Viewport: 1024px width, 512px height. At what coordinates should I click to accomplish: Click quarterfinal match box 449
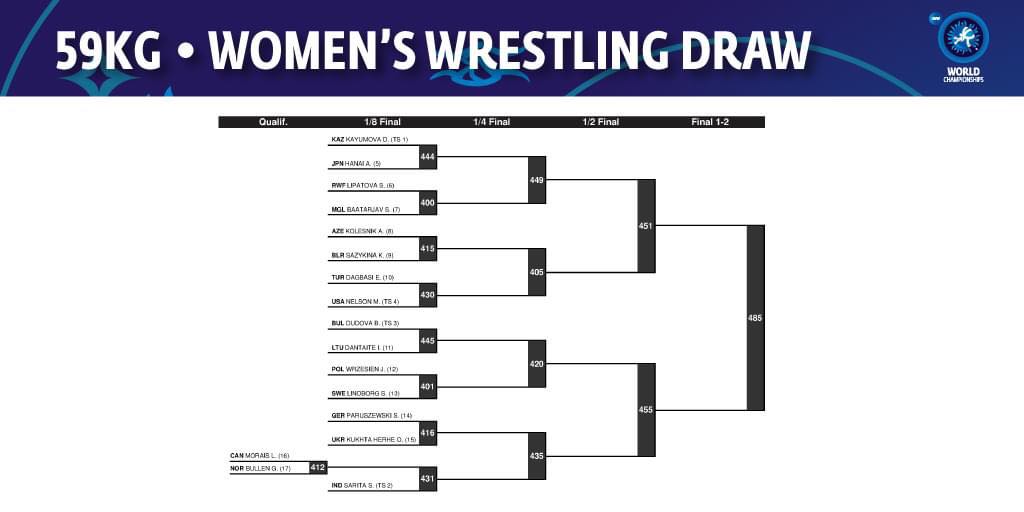[537, 180]
